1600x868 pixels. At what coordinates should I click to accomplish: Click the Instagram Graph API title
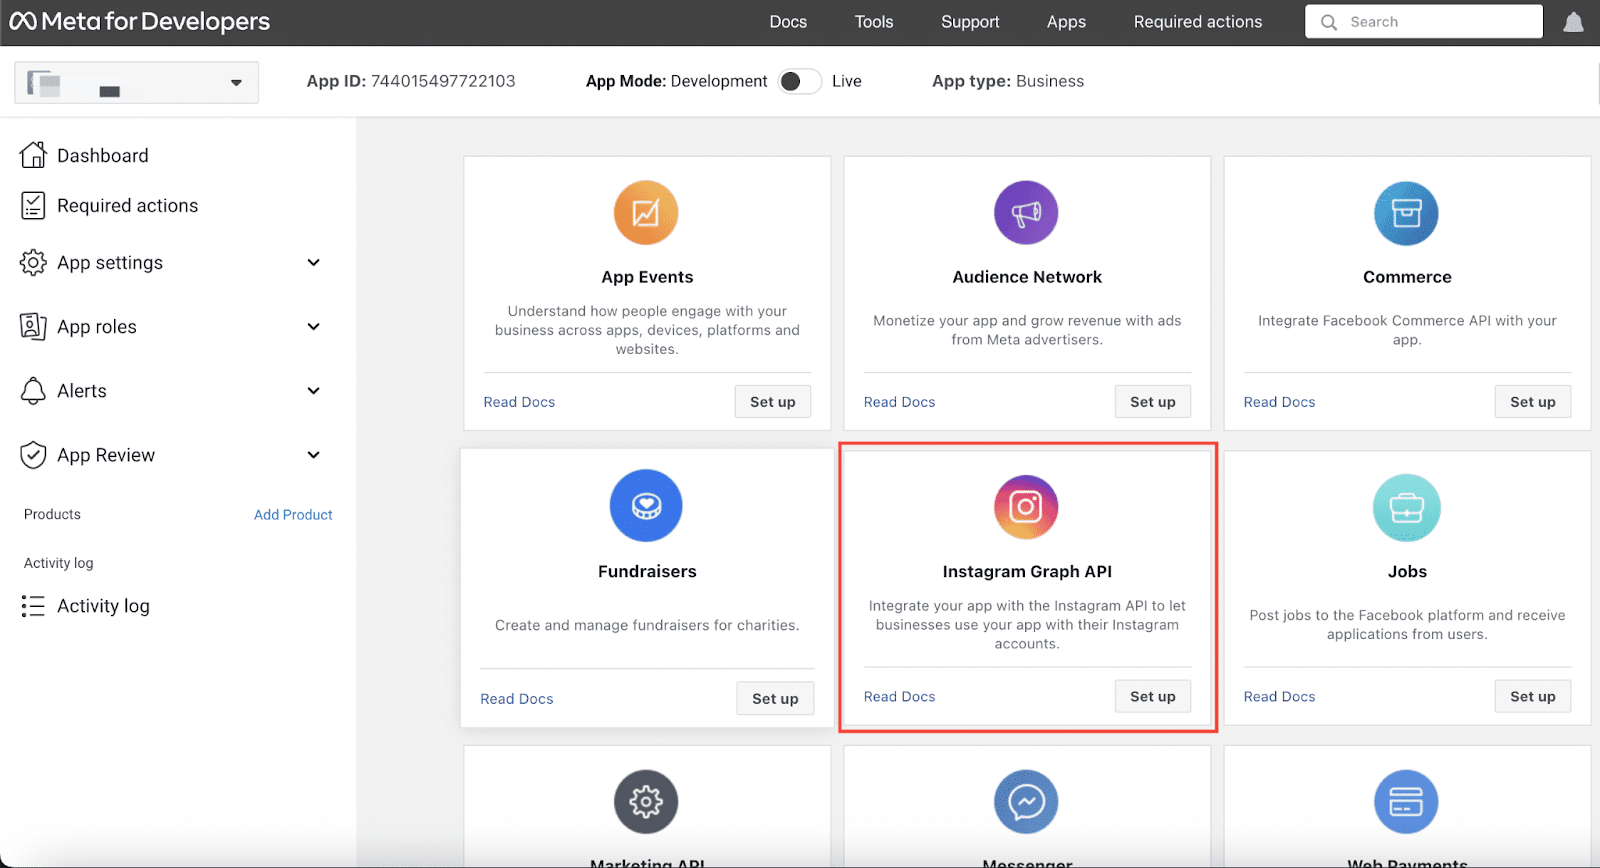1027,572
